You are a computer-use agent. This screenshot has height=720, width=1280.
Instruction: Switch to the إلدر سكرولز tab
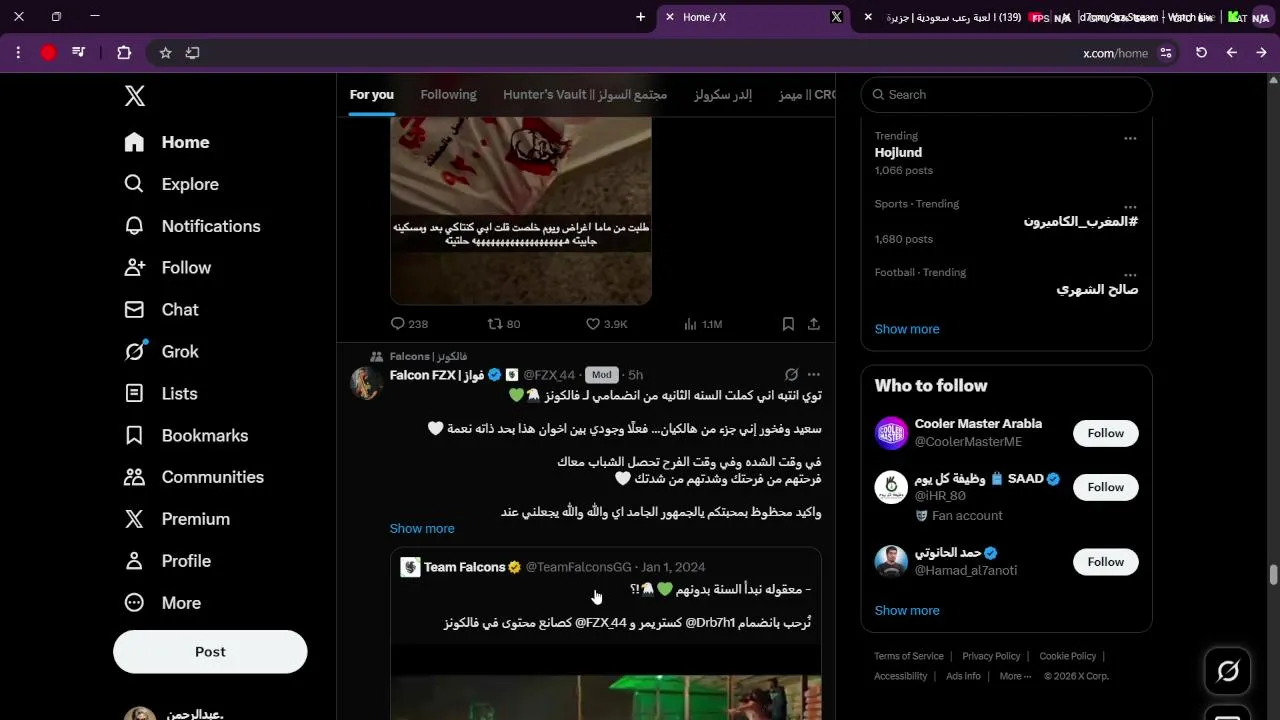coord(723,95)
